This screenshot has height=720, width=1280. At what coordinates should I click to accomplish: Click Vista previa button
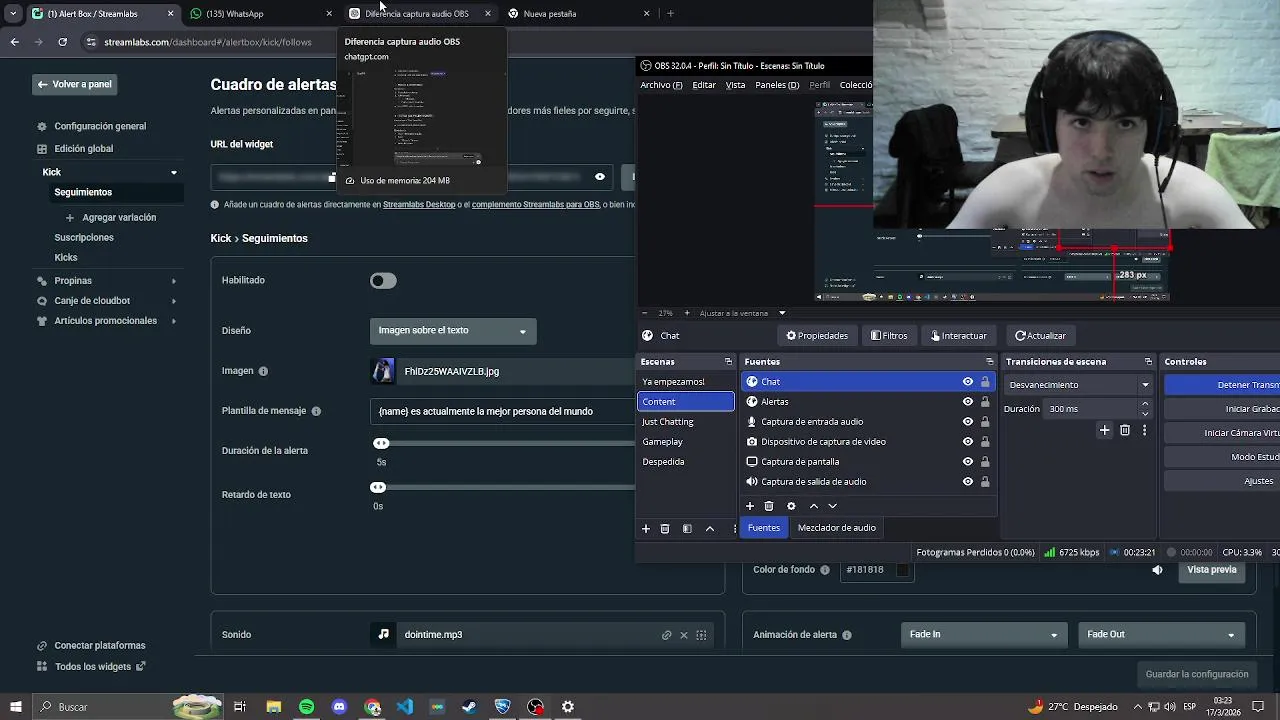[x=1212, y=570]
